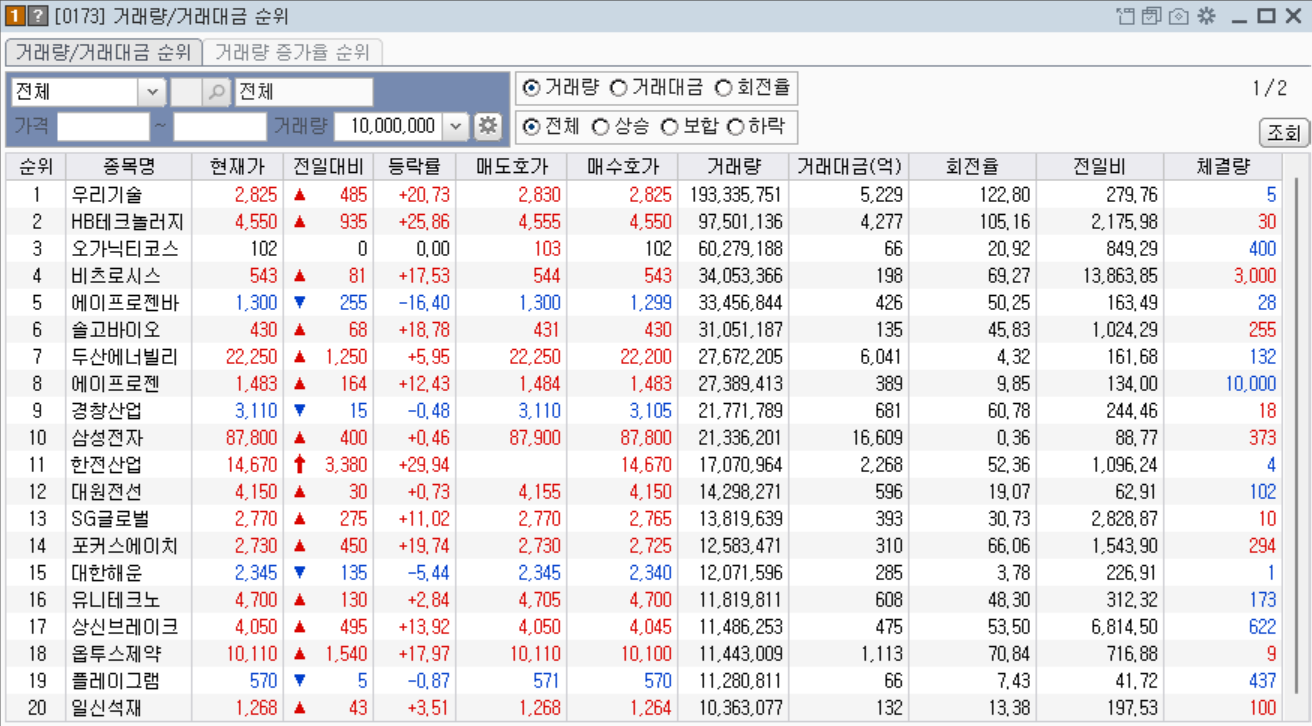Select the 대원전선 stock name
This screenshot has height=726, width=1312.
tap(107, 492)
